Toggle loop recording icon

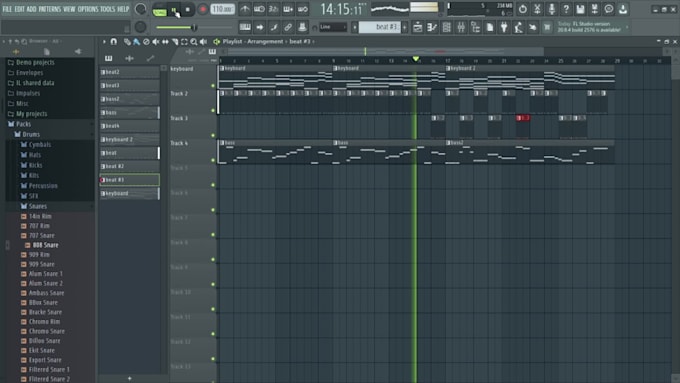coord(302,9)
